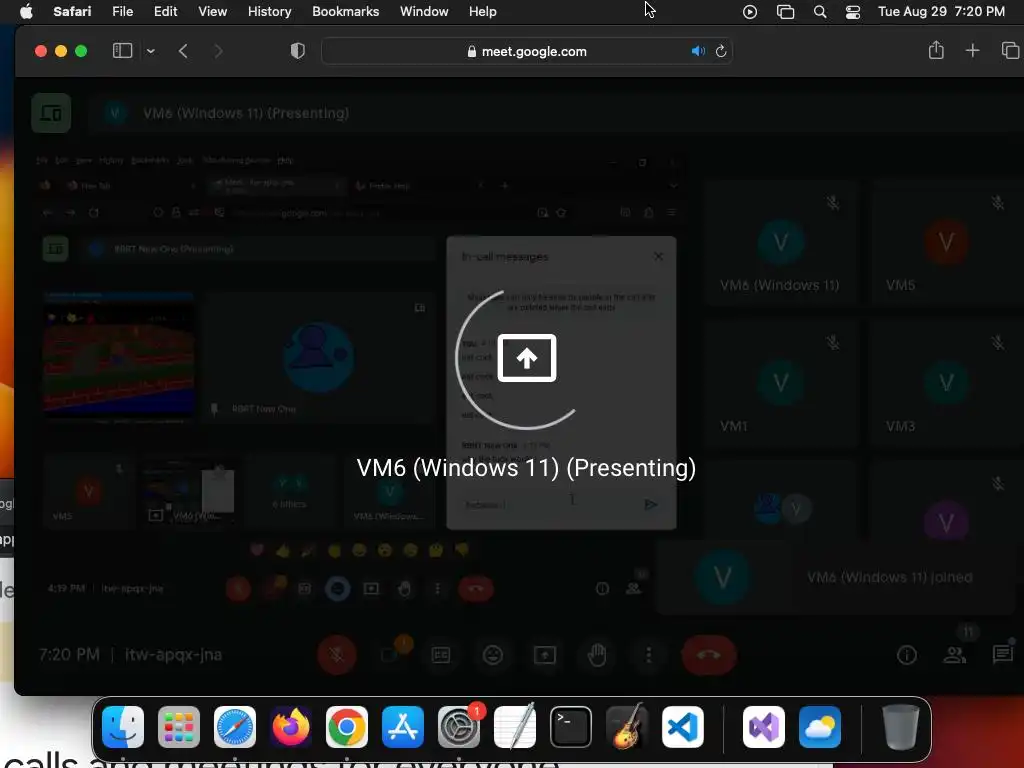This screenshot has width=1024, height=768.
Task: Click the presentation screen icon top-left
Action: 51,113
